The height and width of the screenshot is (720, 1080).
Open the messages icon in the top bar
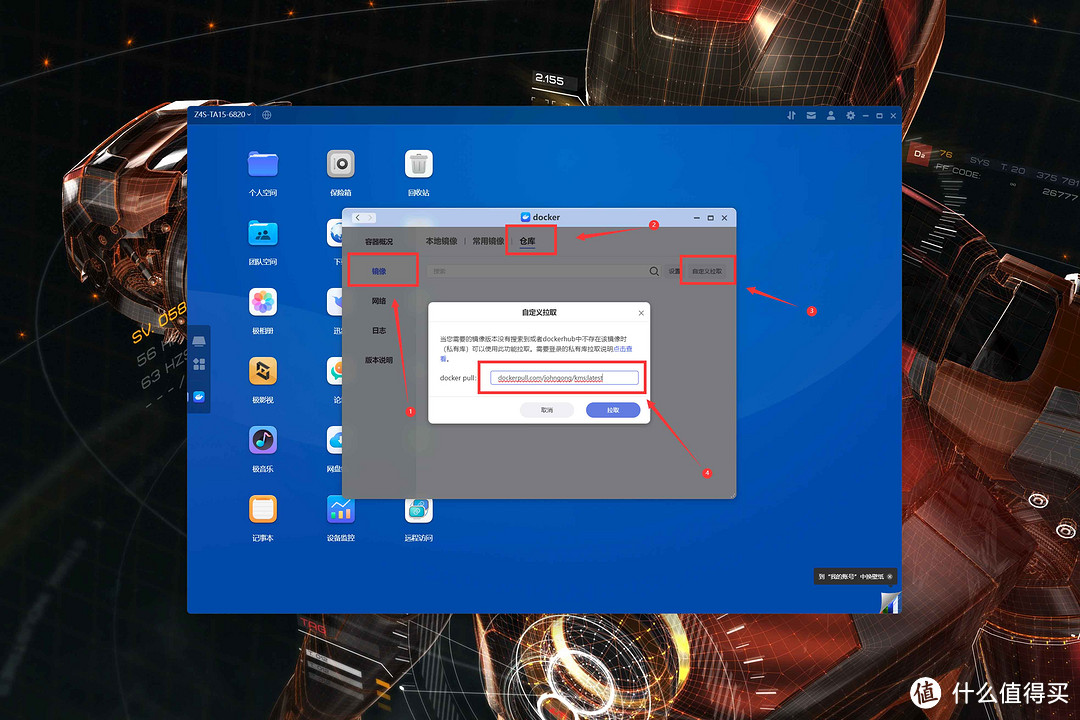(x=811, y=115)
